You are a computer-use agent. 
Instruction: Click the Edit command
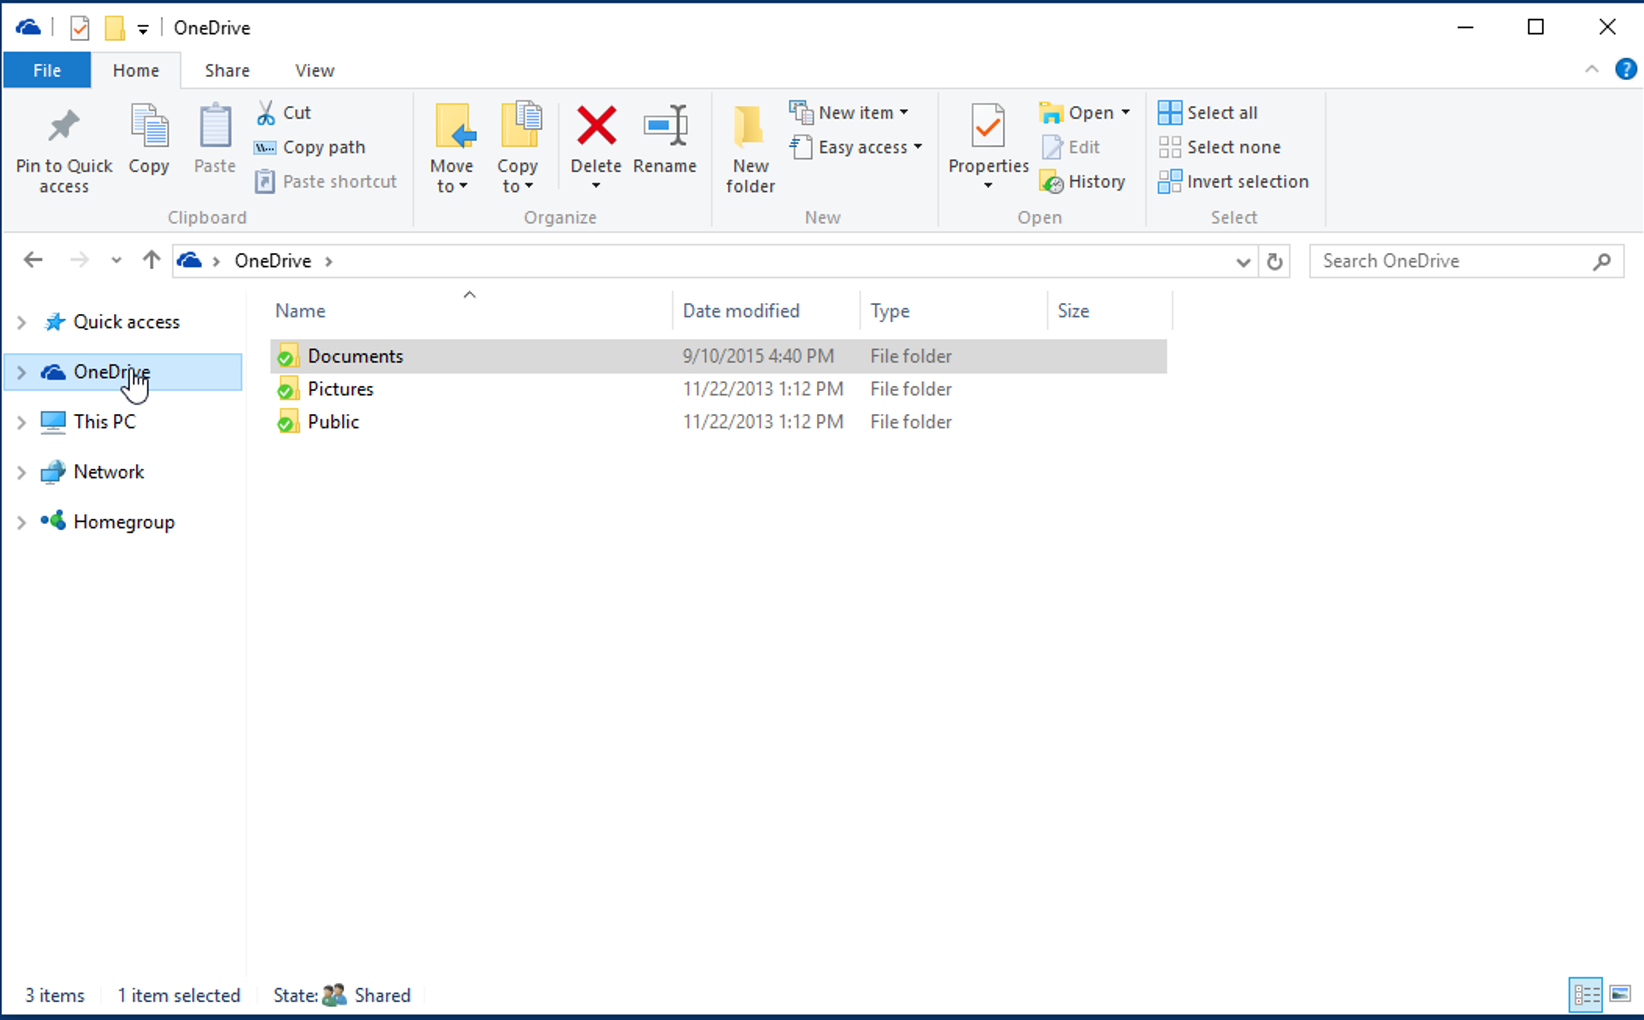click(x=1071, y=147)
